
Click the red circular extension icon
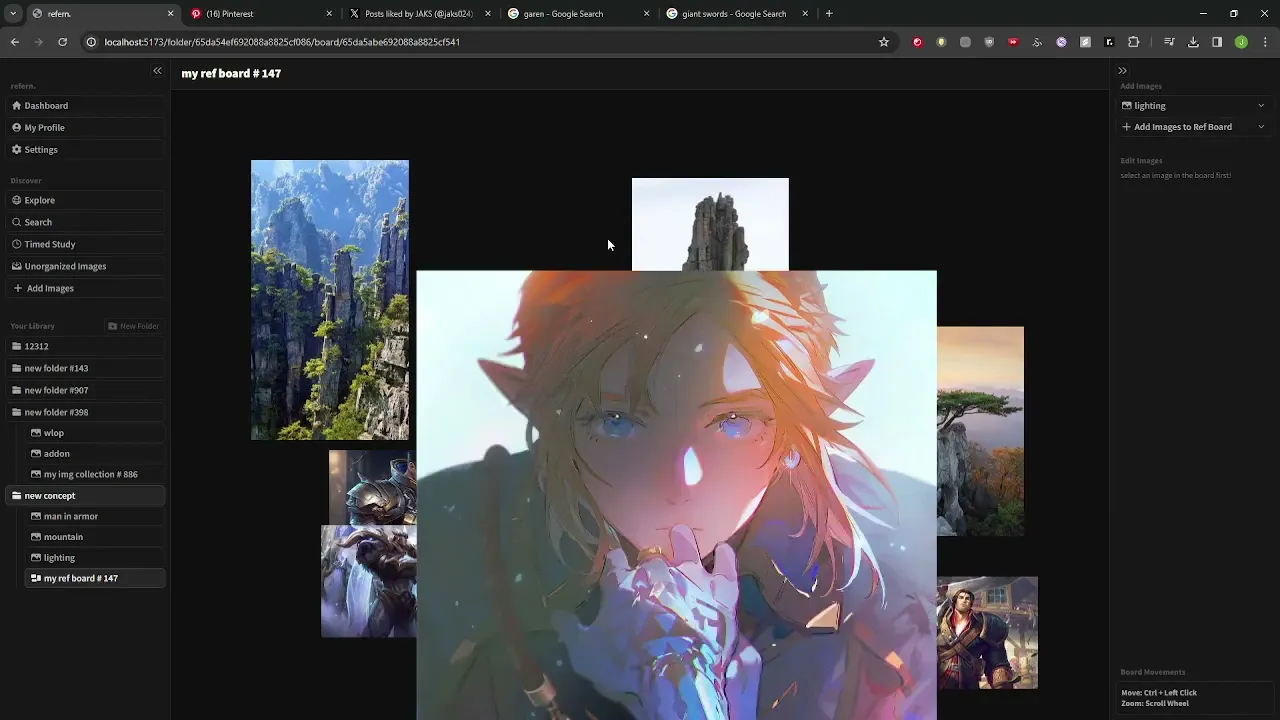point(917,42)
